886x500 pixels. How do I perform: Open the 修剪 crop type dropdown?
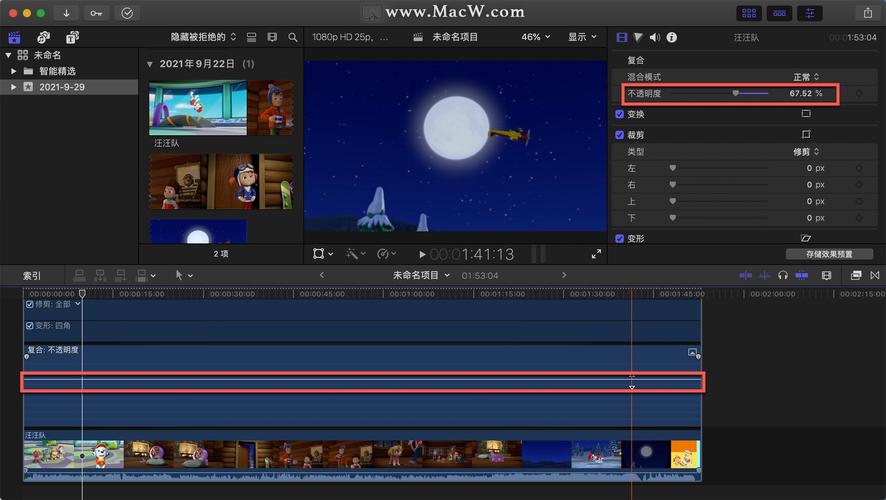[x=806, y=151]
